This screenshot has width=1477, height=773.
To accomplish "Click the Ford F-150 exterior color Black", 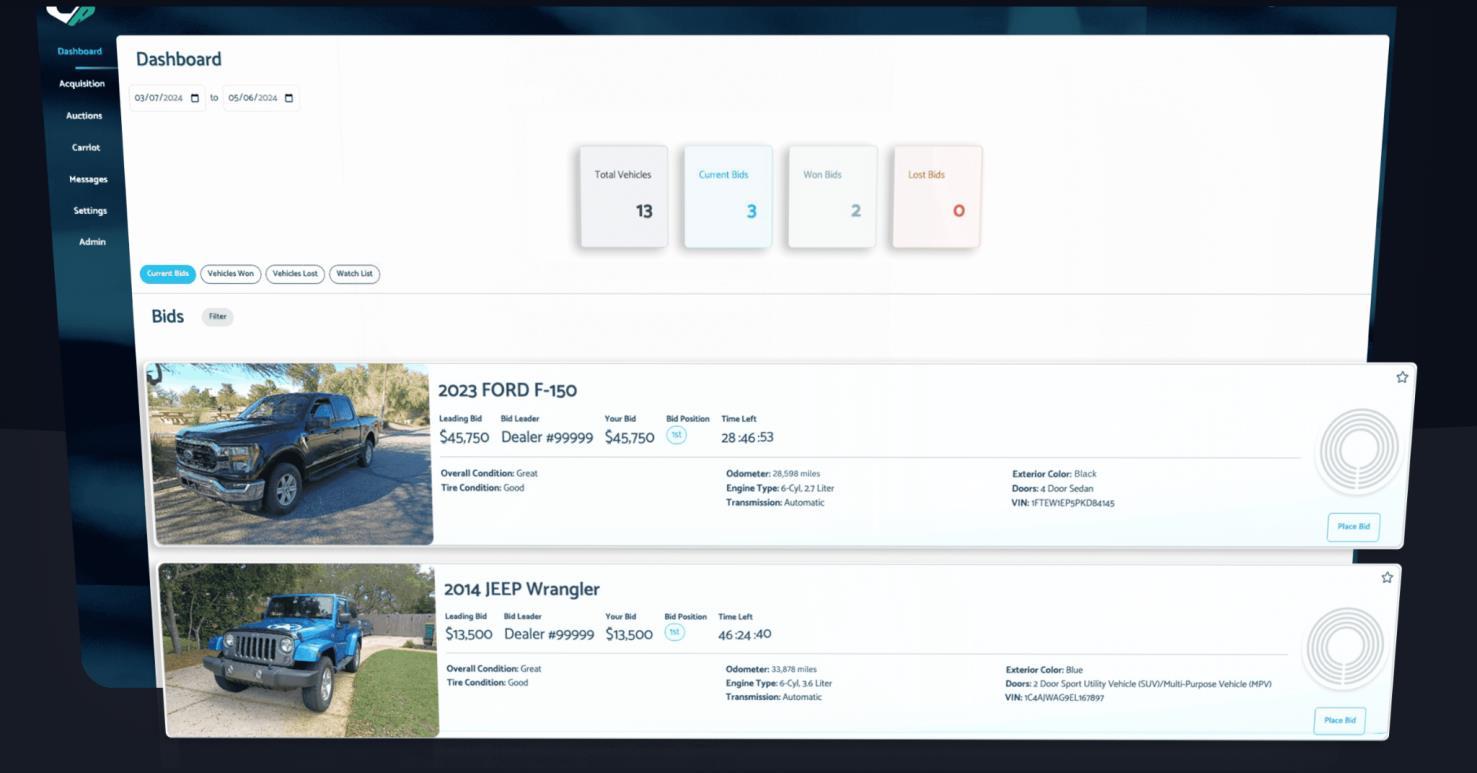I will pos(1085,474).
